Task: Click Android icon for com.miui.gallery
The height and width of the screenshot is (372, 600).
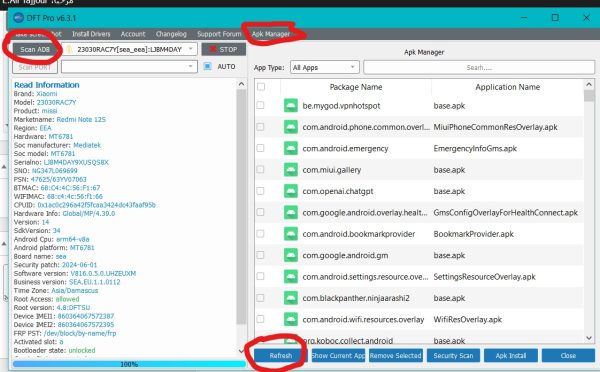Action: click(291, 170)
